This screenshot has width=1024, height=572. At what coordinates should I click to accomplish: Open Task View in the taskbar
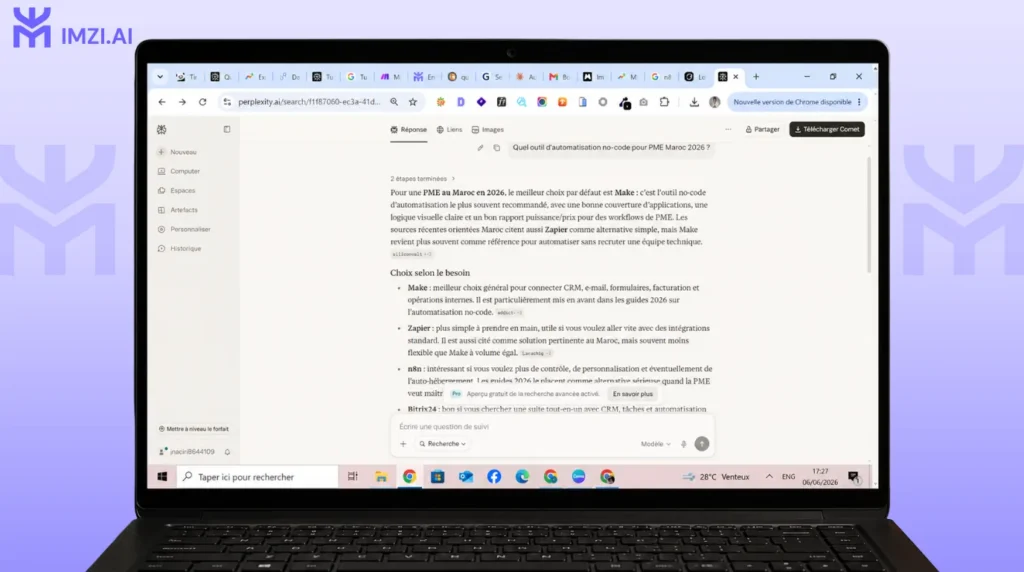(x=353, y=477)
